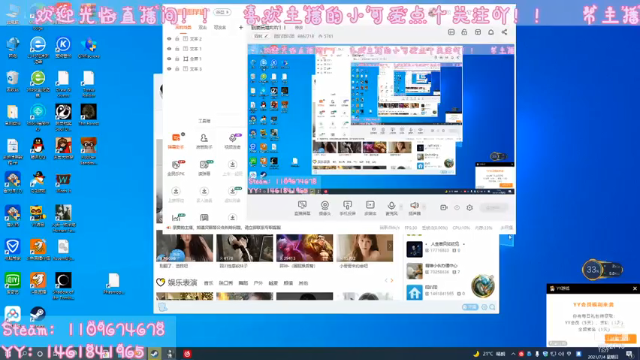
Task: Hide the 文本1 layer with its eye icon
Action: tap(169, 49)
